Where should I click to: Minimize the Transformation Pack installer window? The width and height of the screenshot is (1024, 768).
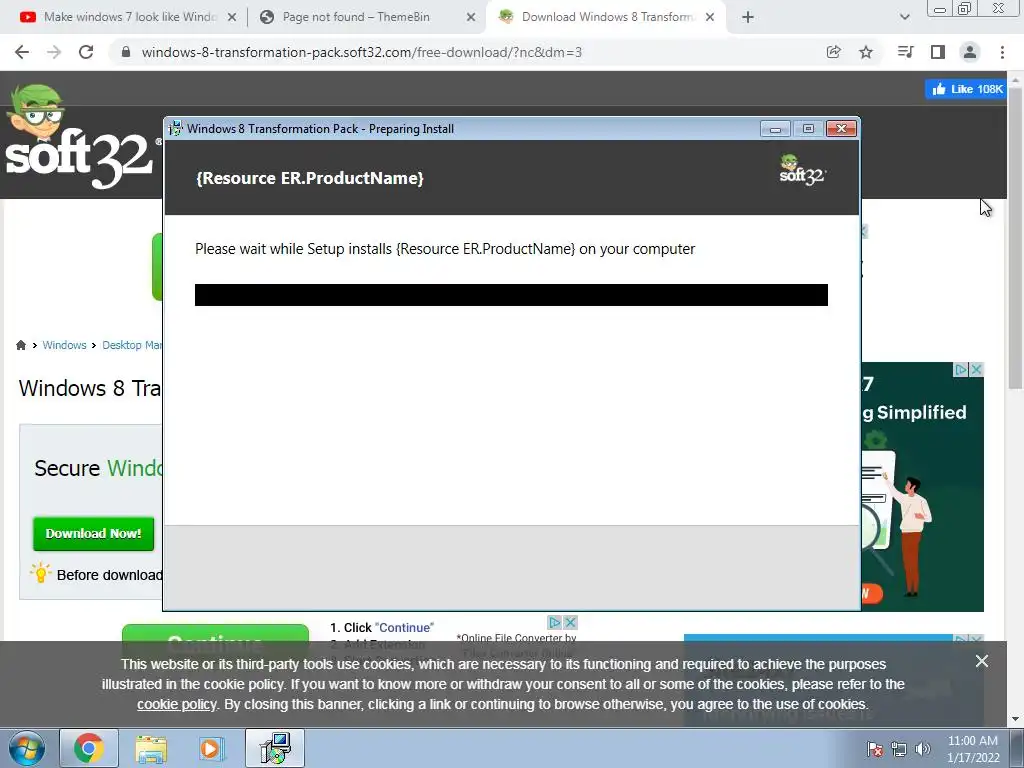tap(775, 129)
